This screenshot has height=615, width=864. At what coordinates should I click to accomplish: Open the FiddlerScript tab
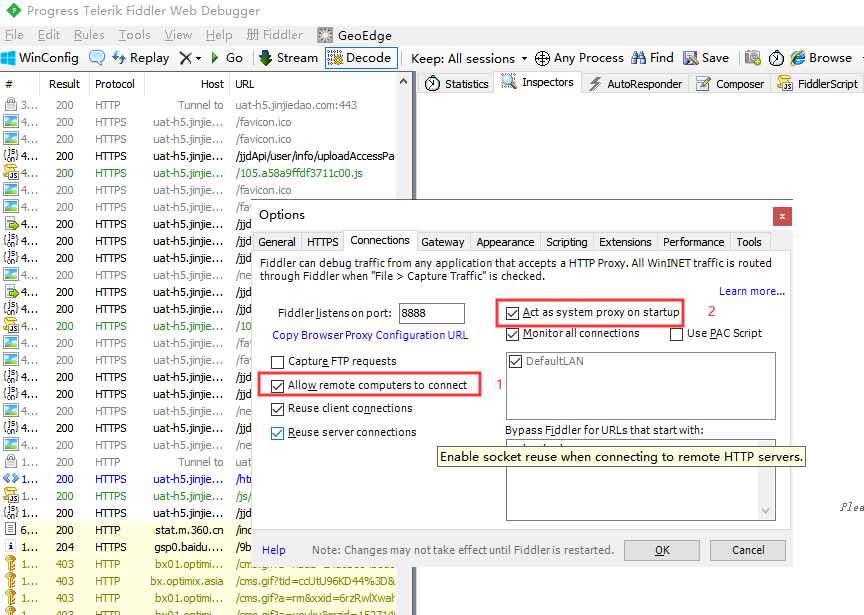point(818,84)
